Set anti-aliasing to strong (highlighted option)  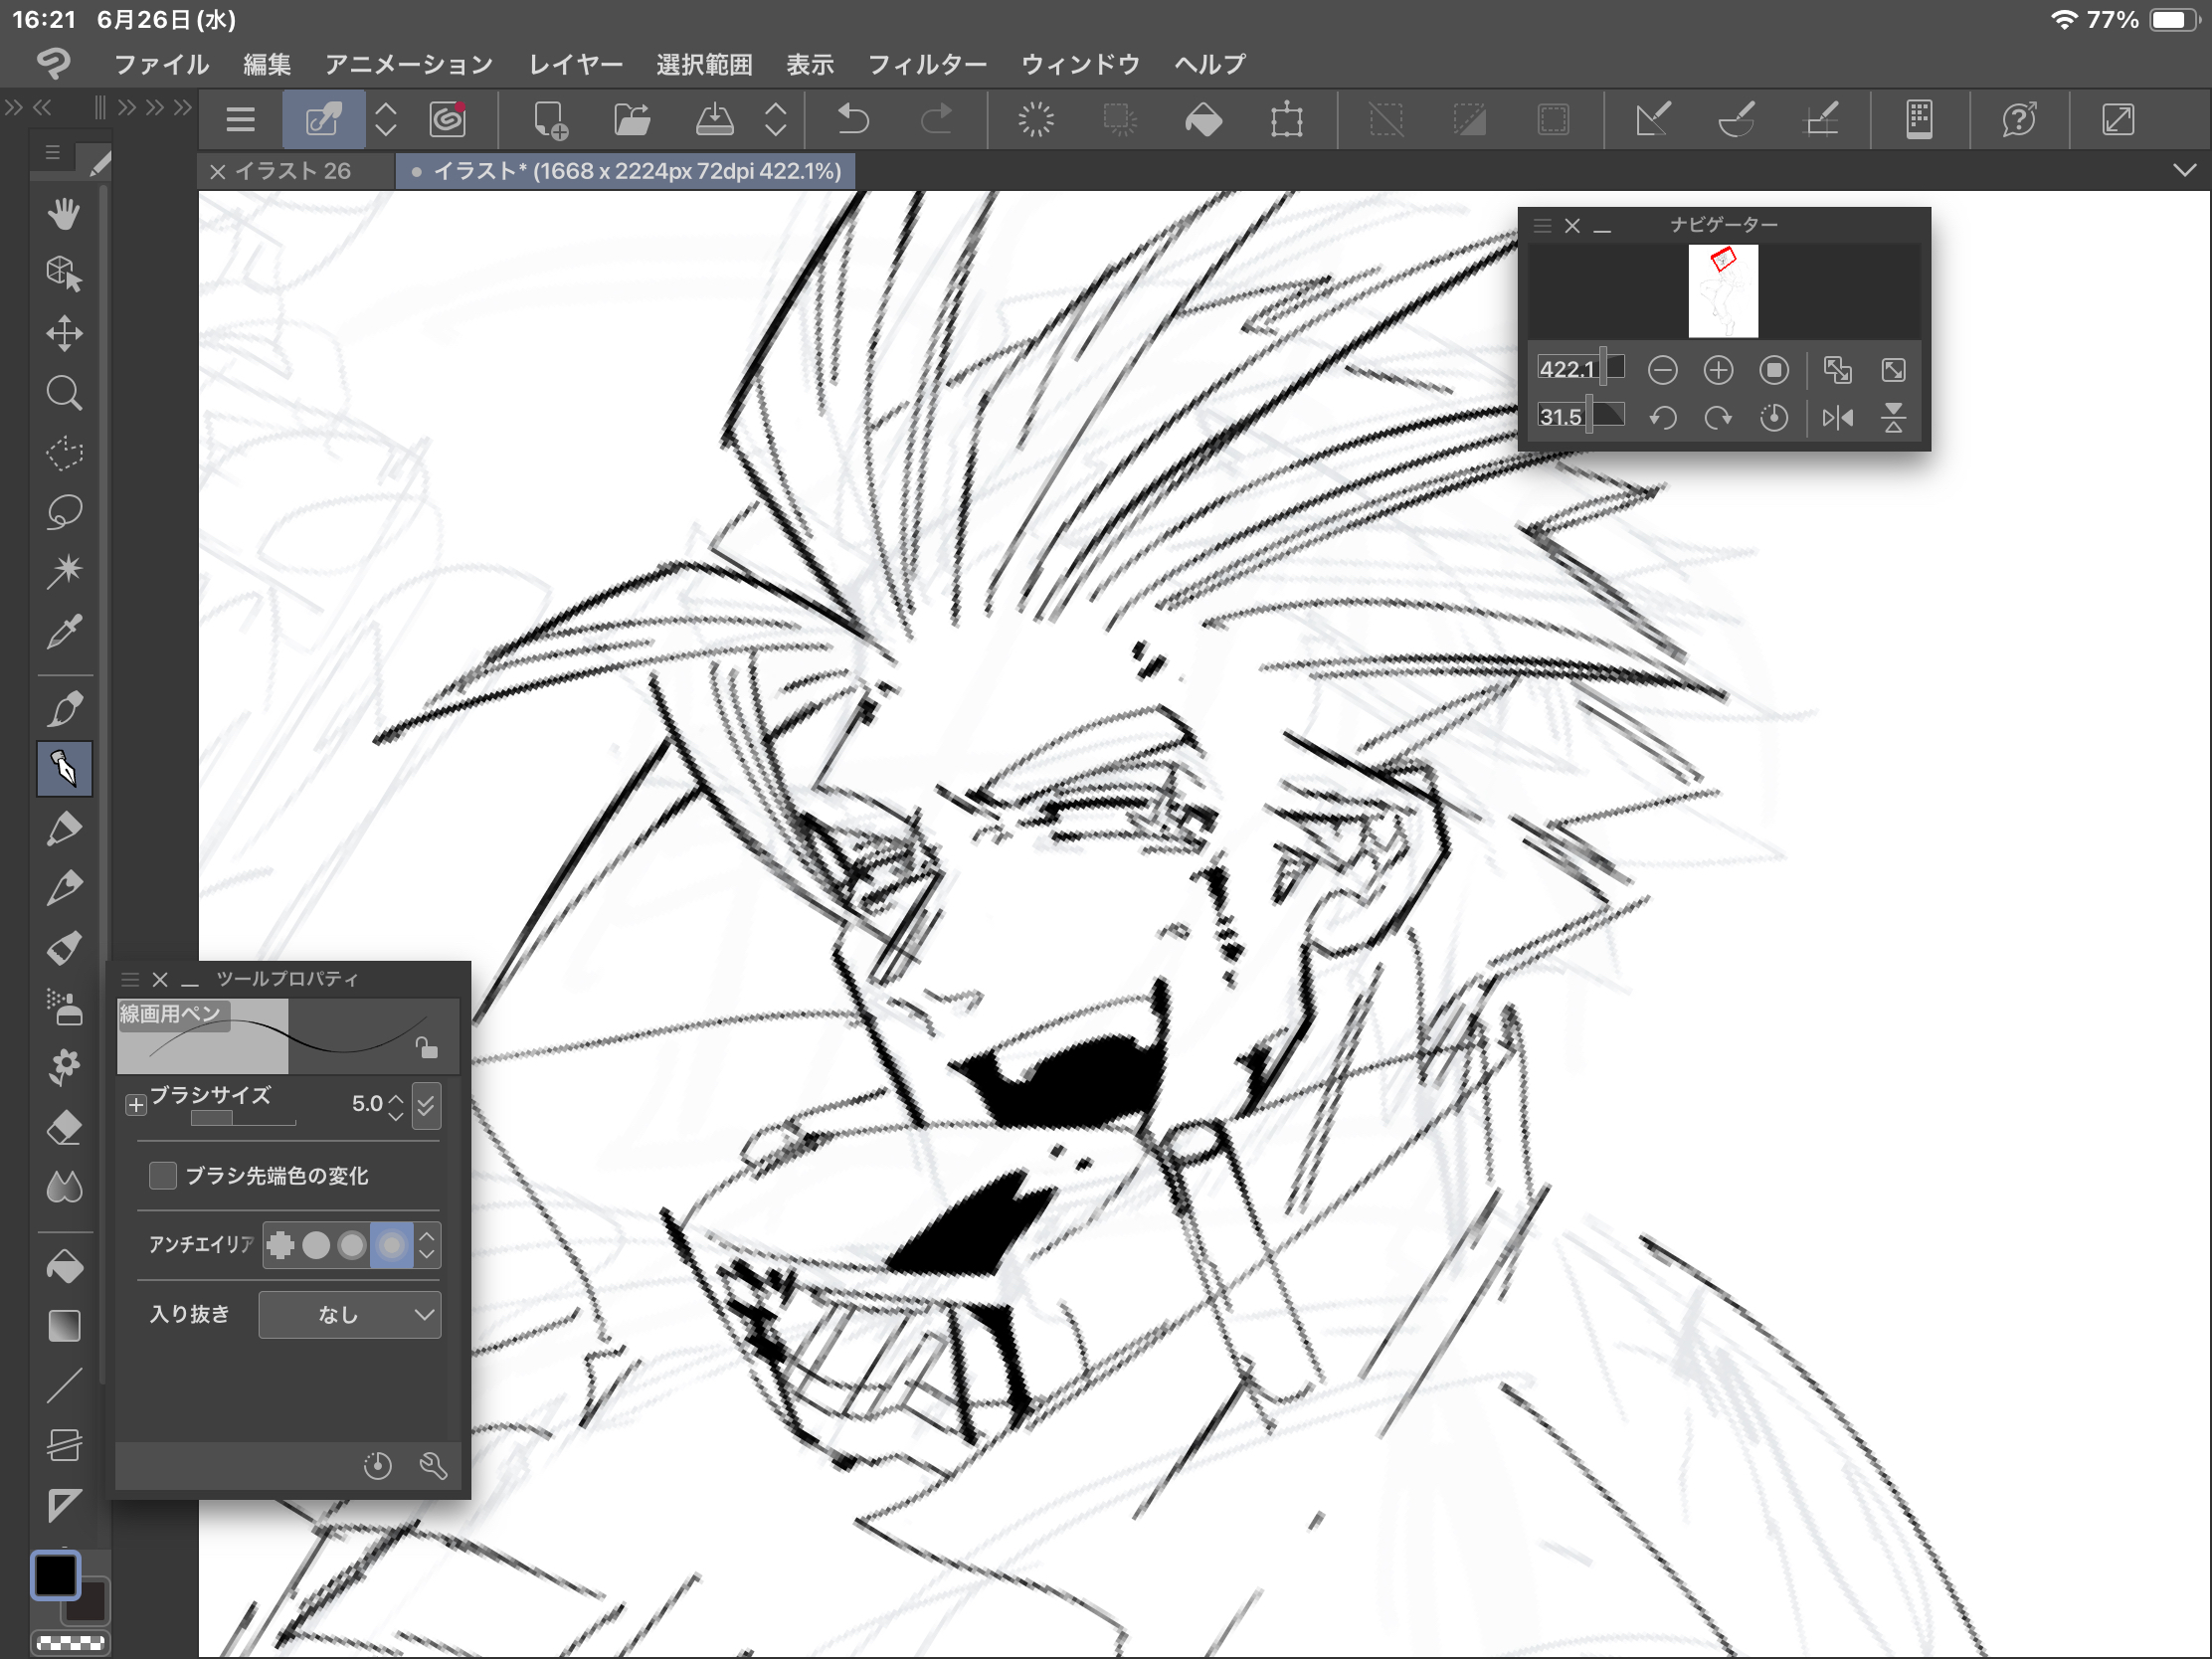coord(391,1245)
